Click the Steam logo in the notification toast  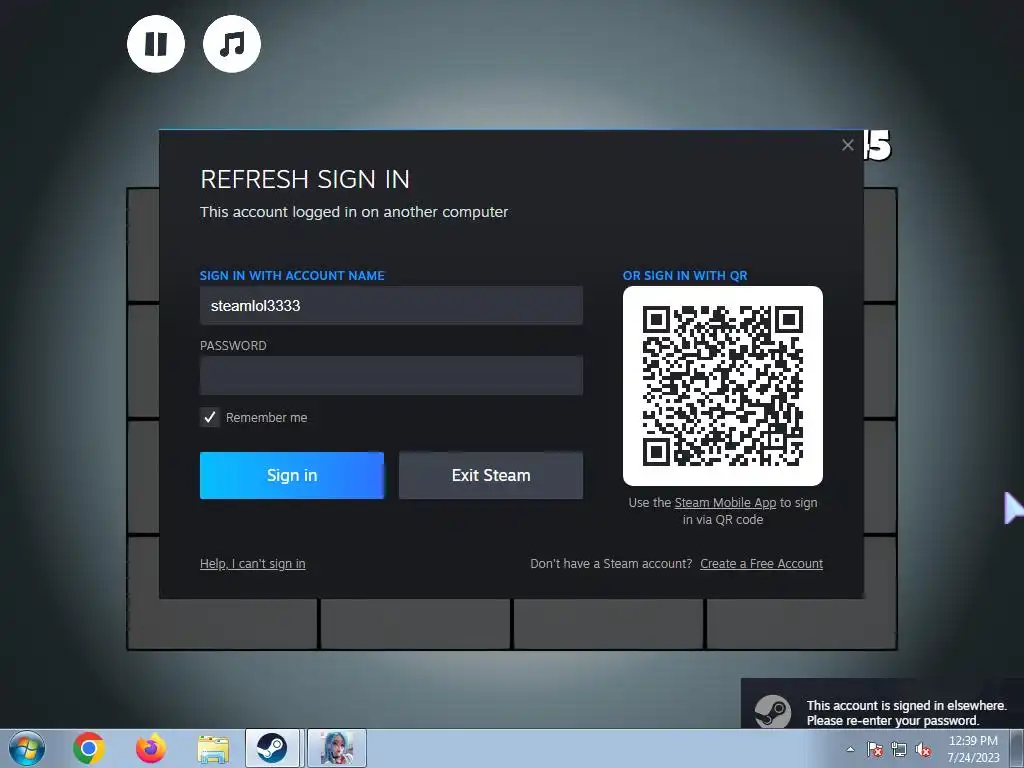[x=773, y=711]
